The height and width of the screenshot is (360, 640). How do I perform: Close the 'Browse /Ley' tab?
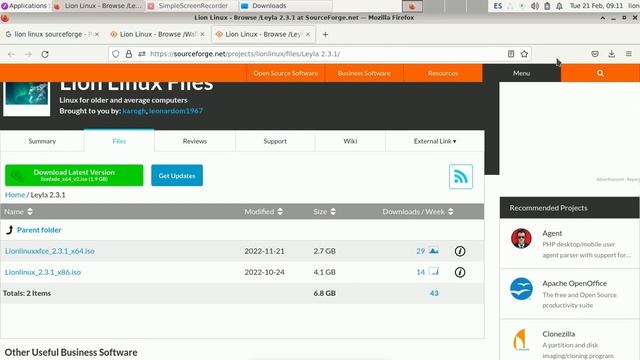pos(308,34)
